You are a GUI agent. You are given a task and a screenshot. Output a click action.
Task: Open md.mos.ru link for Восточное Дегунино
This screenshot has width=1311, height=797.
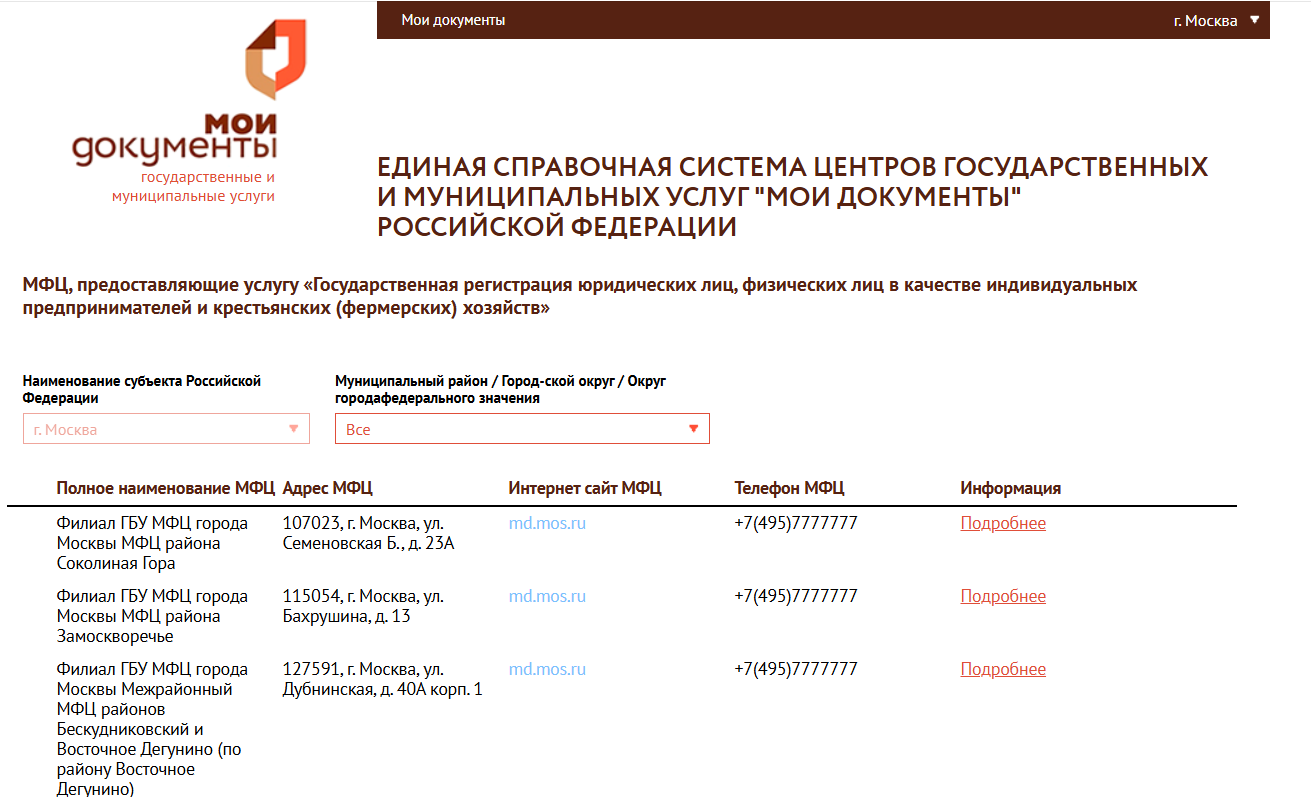(547, 669)
